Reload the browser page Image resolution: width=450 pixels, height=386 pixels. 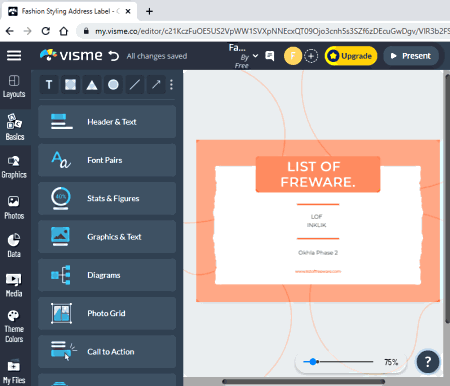click(46, 31)
